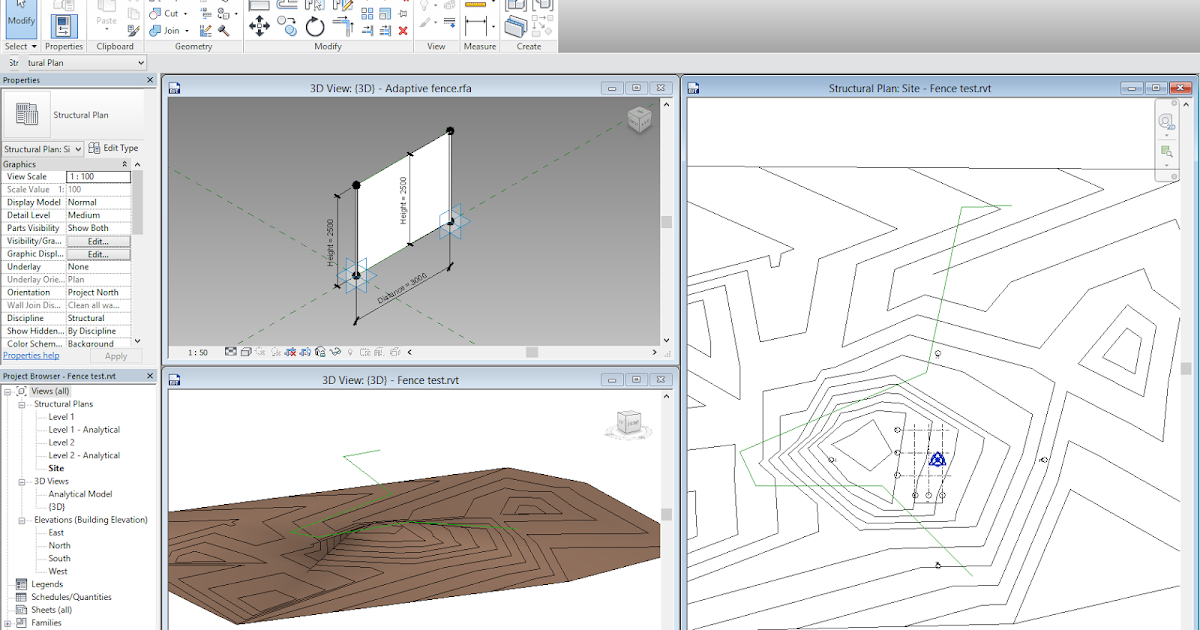Click the Move tool icon
1200x630 pixels.
[x=259, y=26]
